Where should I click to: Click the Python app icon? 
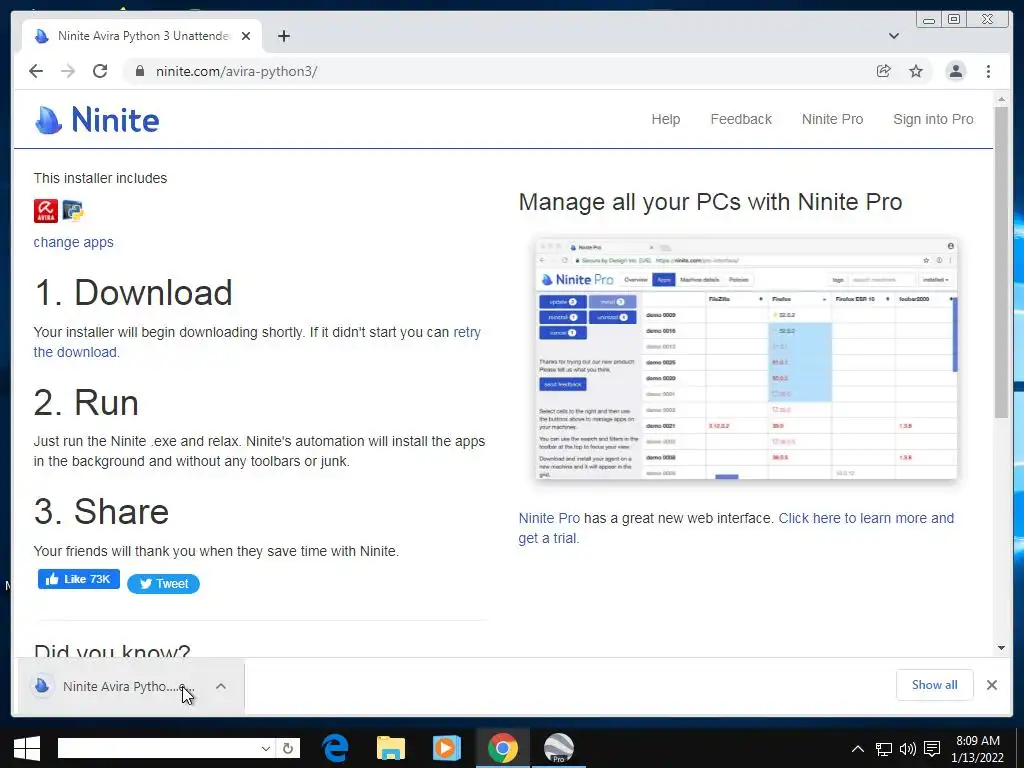(x=72, y=211)
